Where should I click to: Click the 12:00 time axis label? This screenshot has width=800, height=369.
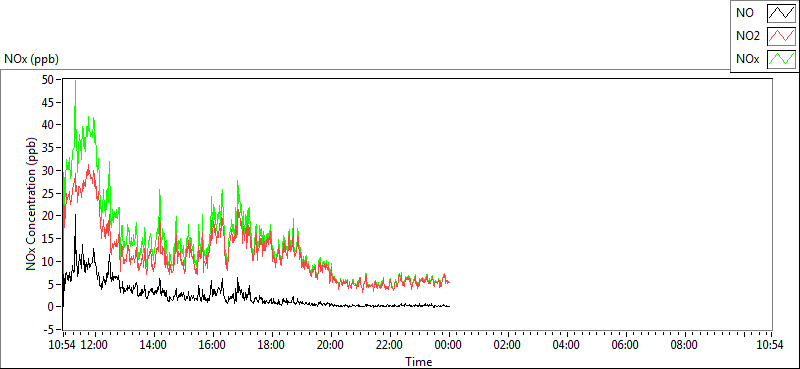tap(95, 345)
